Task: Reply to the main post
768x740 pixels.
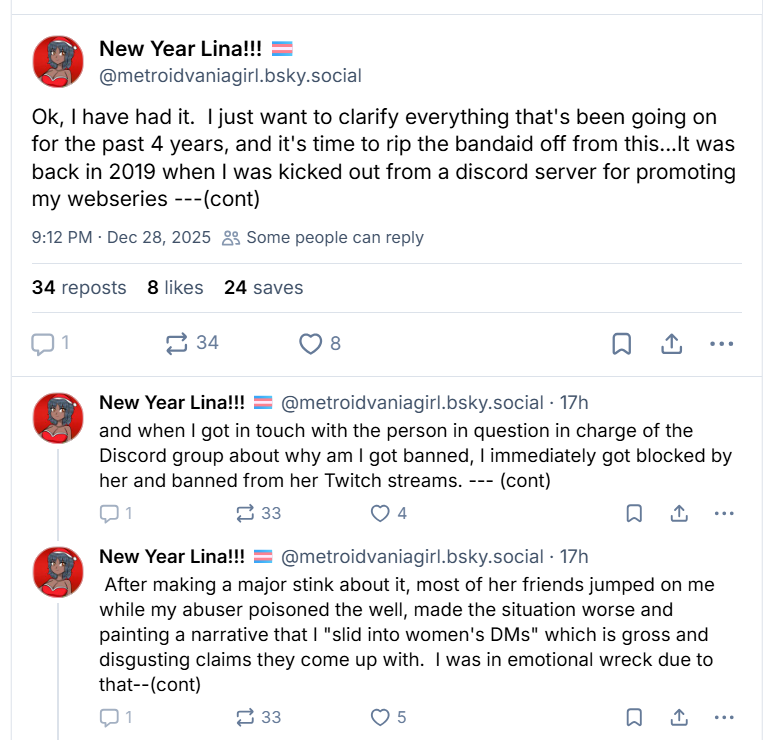Action: pos(42,344)
